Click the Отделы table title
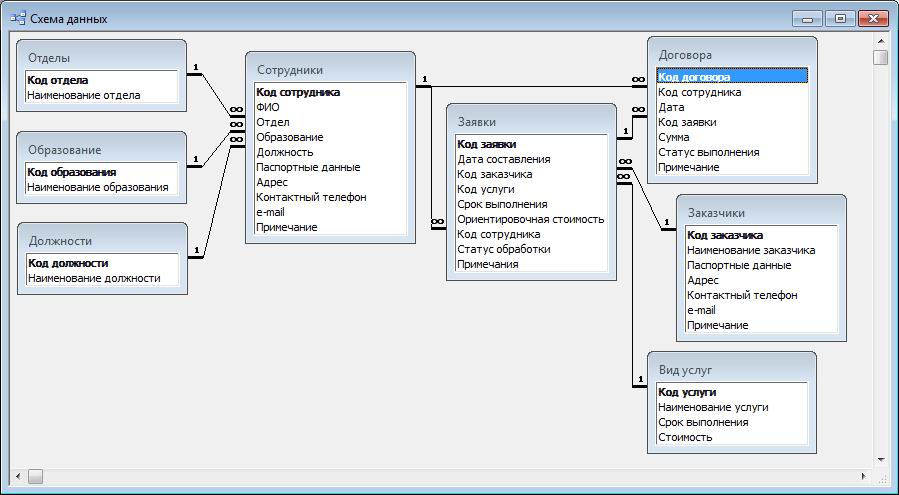The height and width of the screenshot is (495, 899). click(x=49, y=58)
